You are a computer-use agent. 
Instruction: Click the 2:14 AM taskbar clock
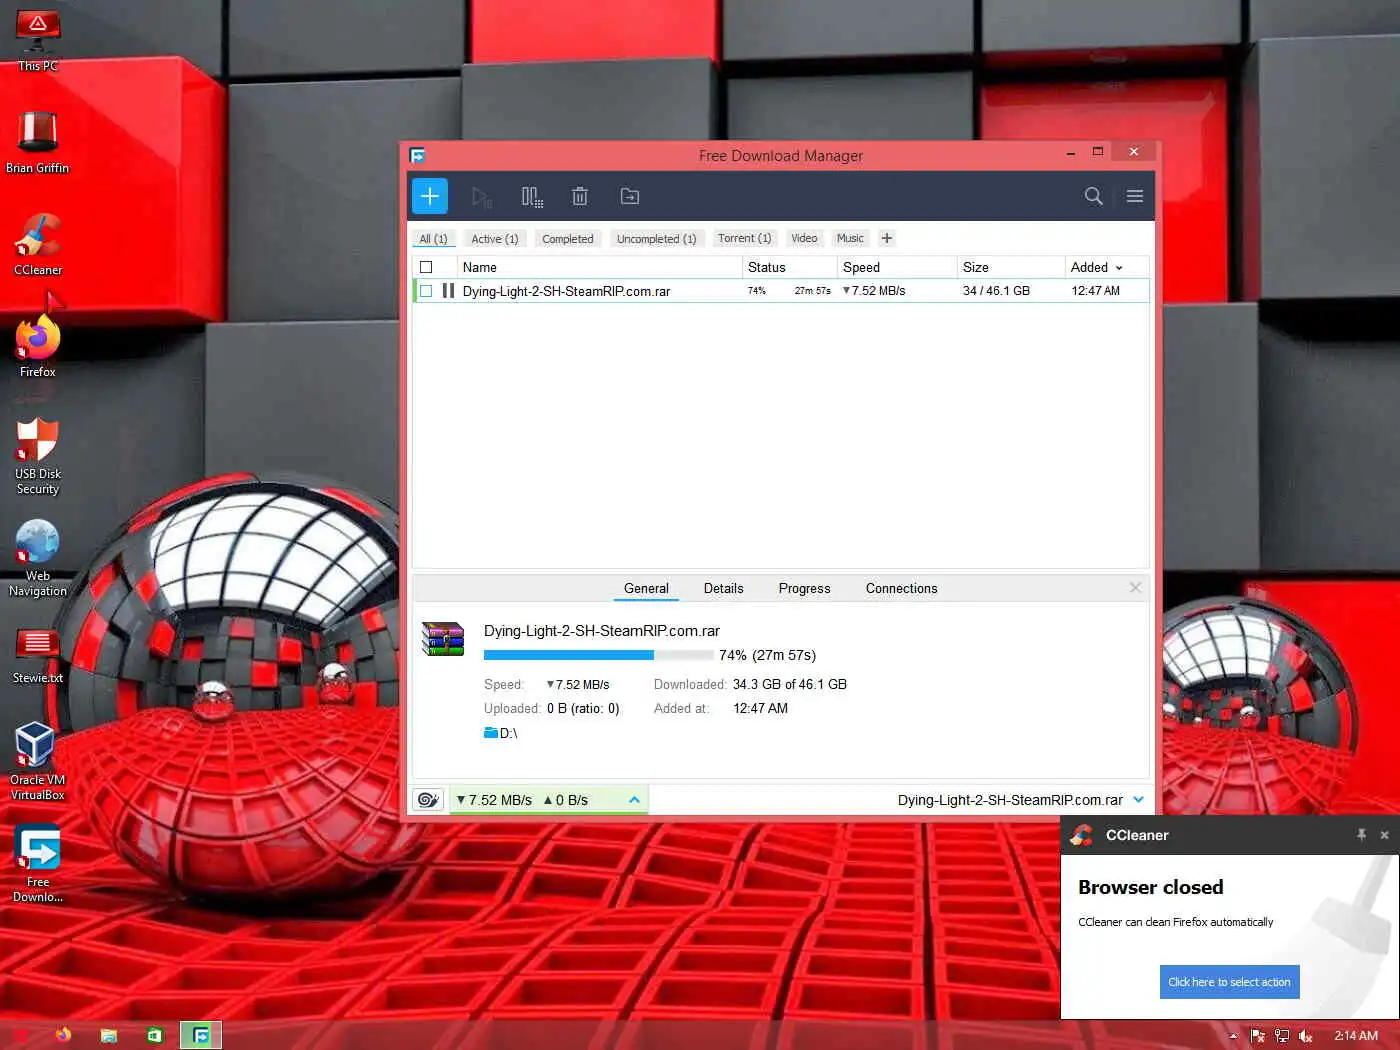pyautogui.click(x=1356, y=1036)
